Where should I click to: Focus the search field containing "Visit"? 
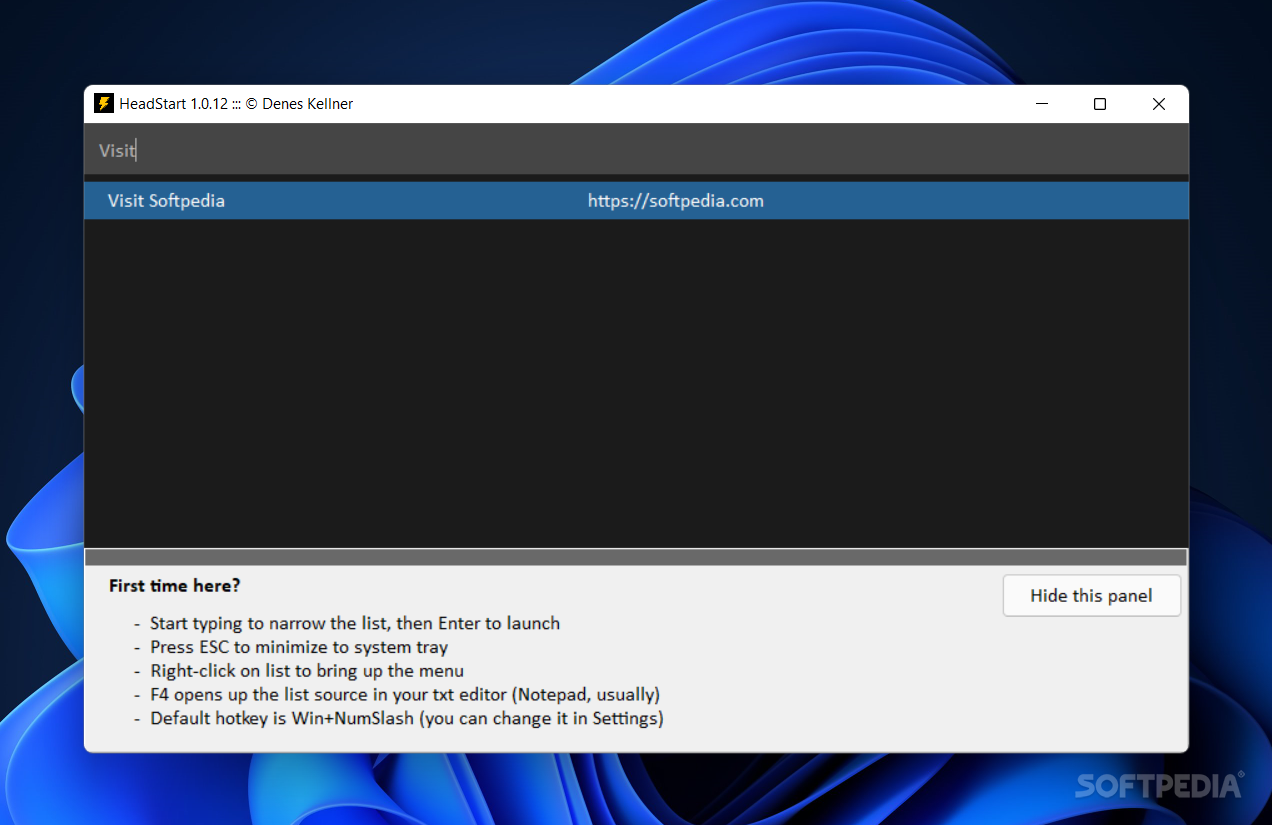click(636, 150)
